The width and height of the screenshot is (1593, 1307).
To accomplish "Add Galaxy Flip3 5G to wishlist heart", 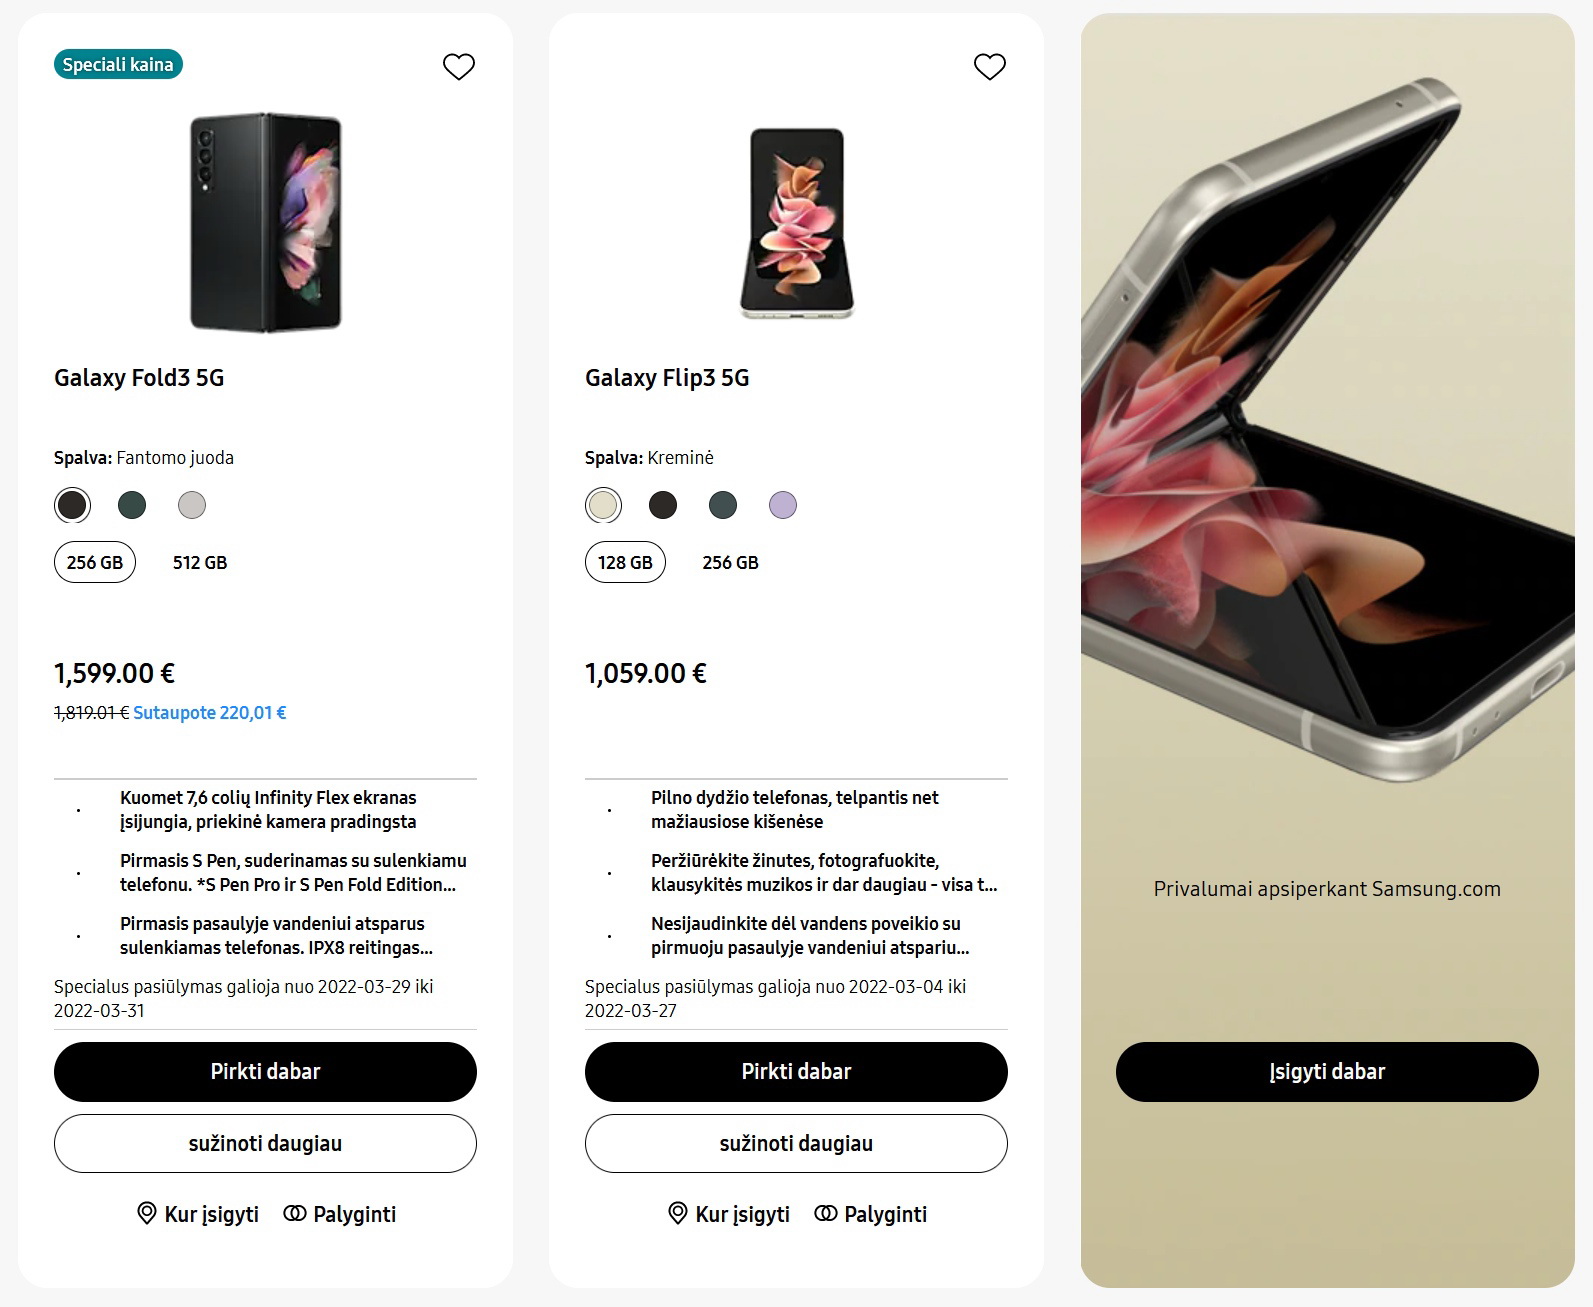I will pos(990,67).
